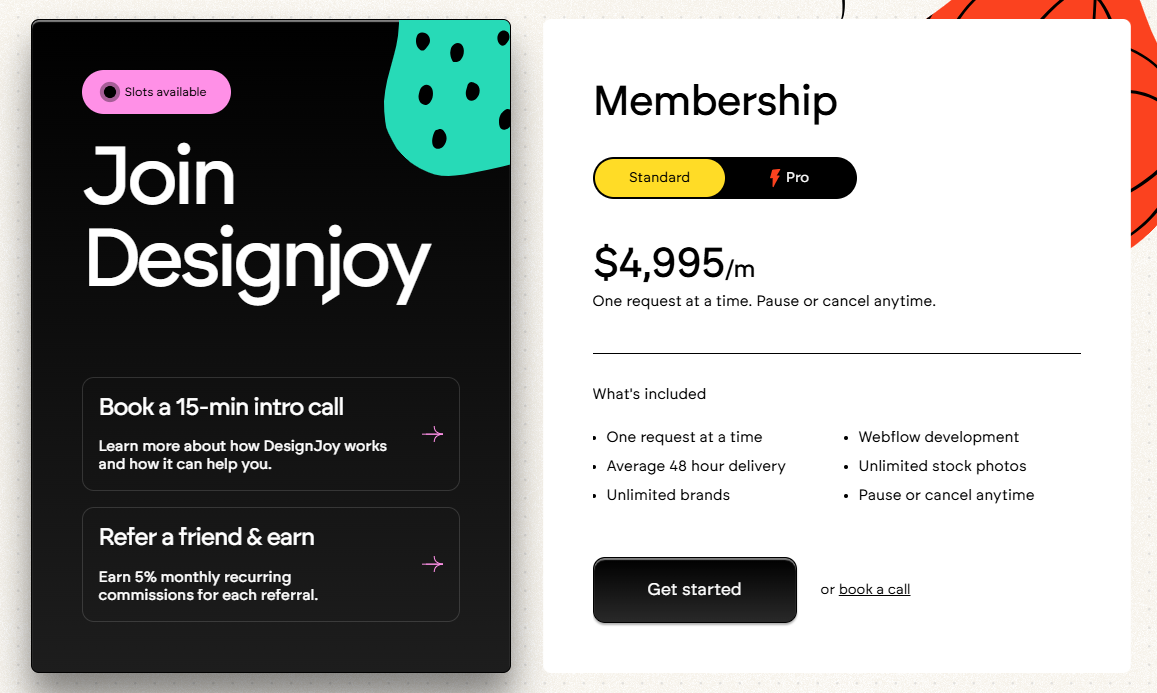The height and width of the screenshot is (693, 1157).
Task: Click the pink arrow next to intro call card
Action: pyautogui.click(x=432, y=434)
